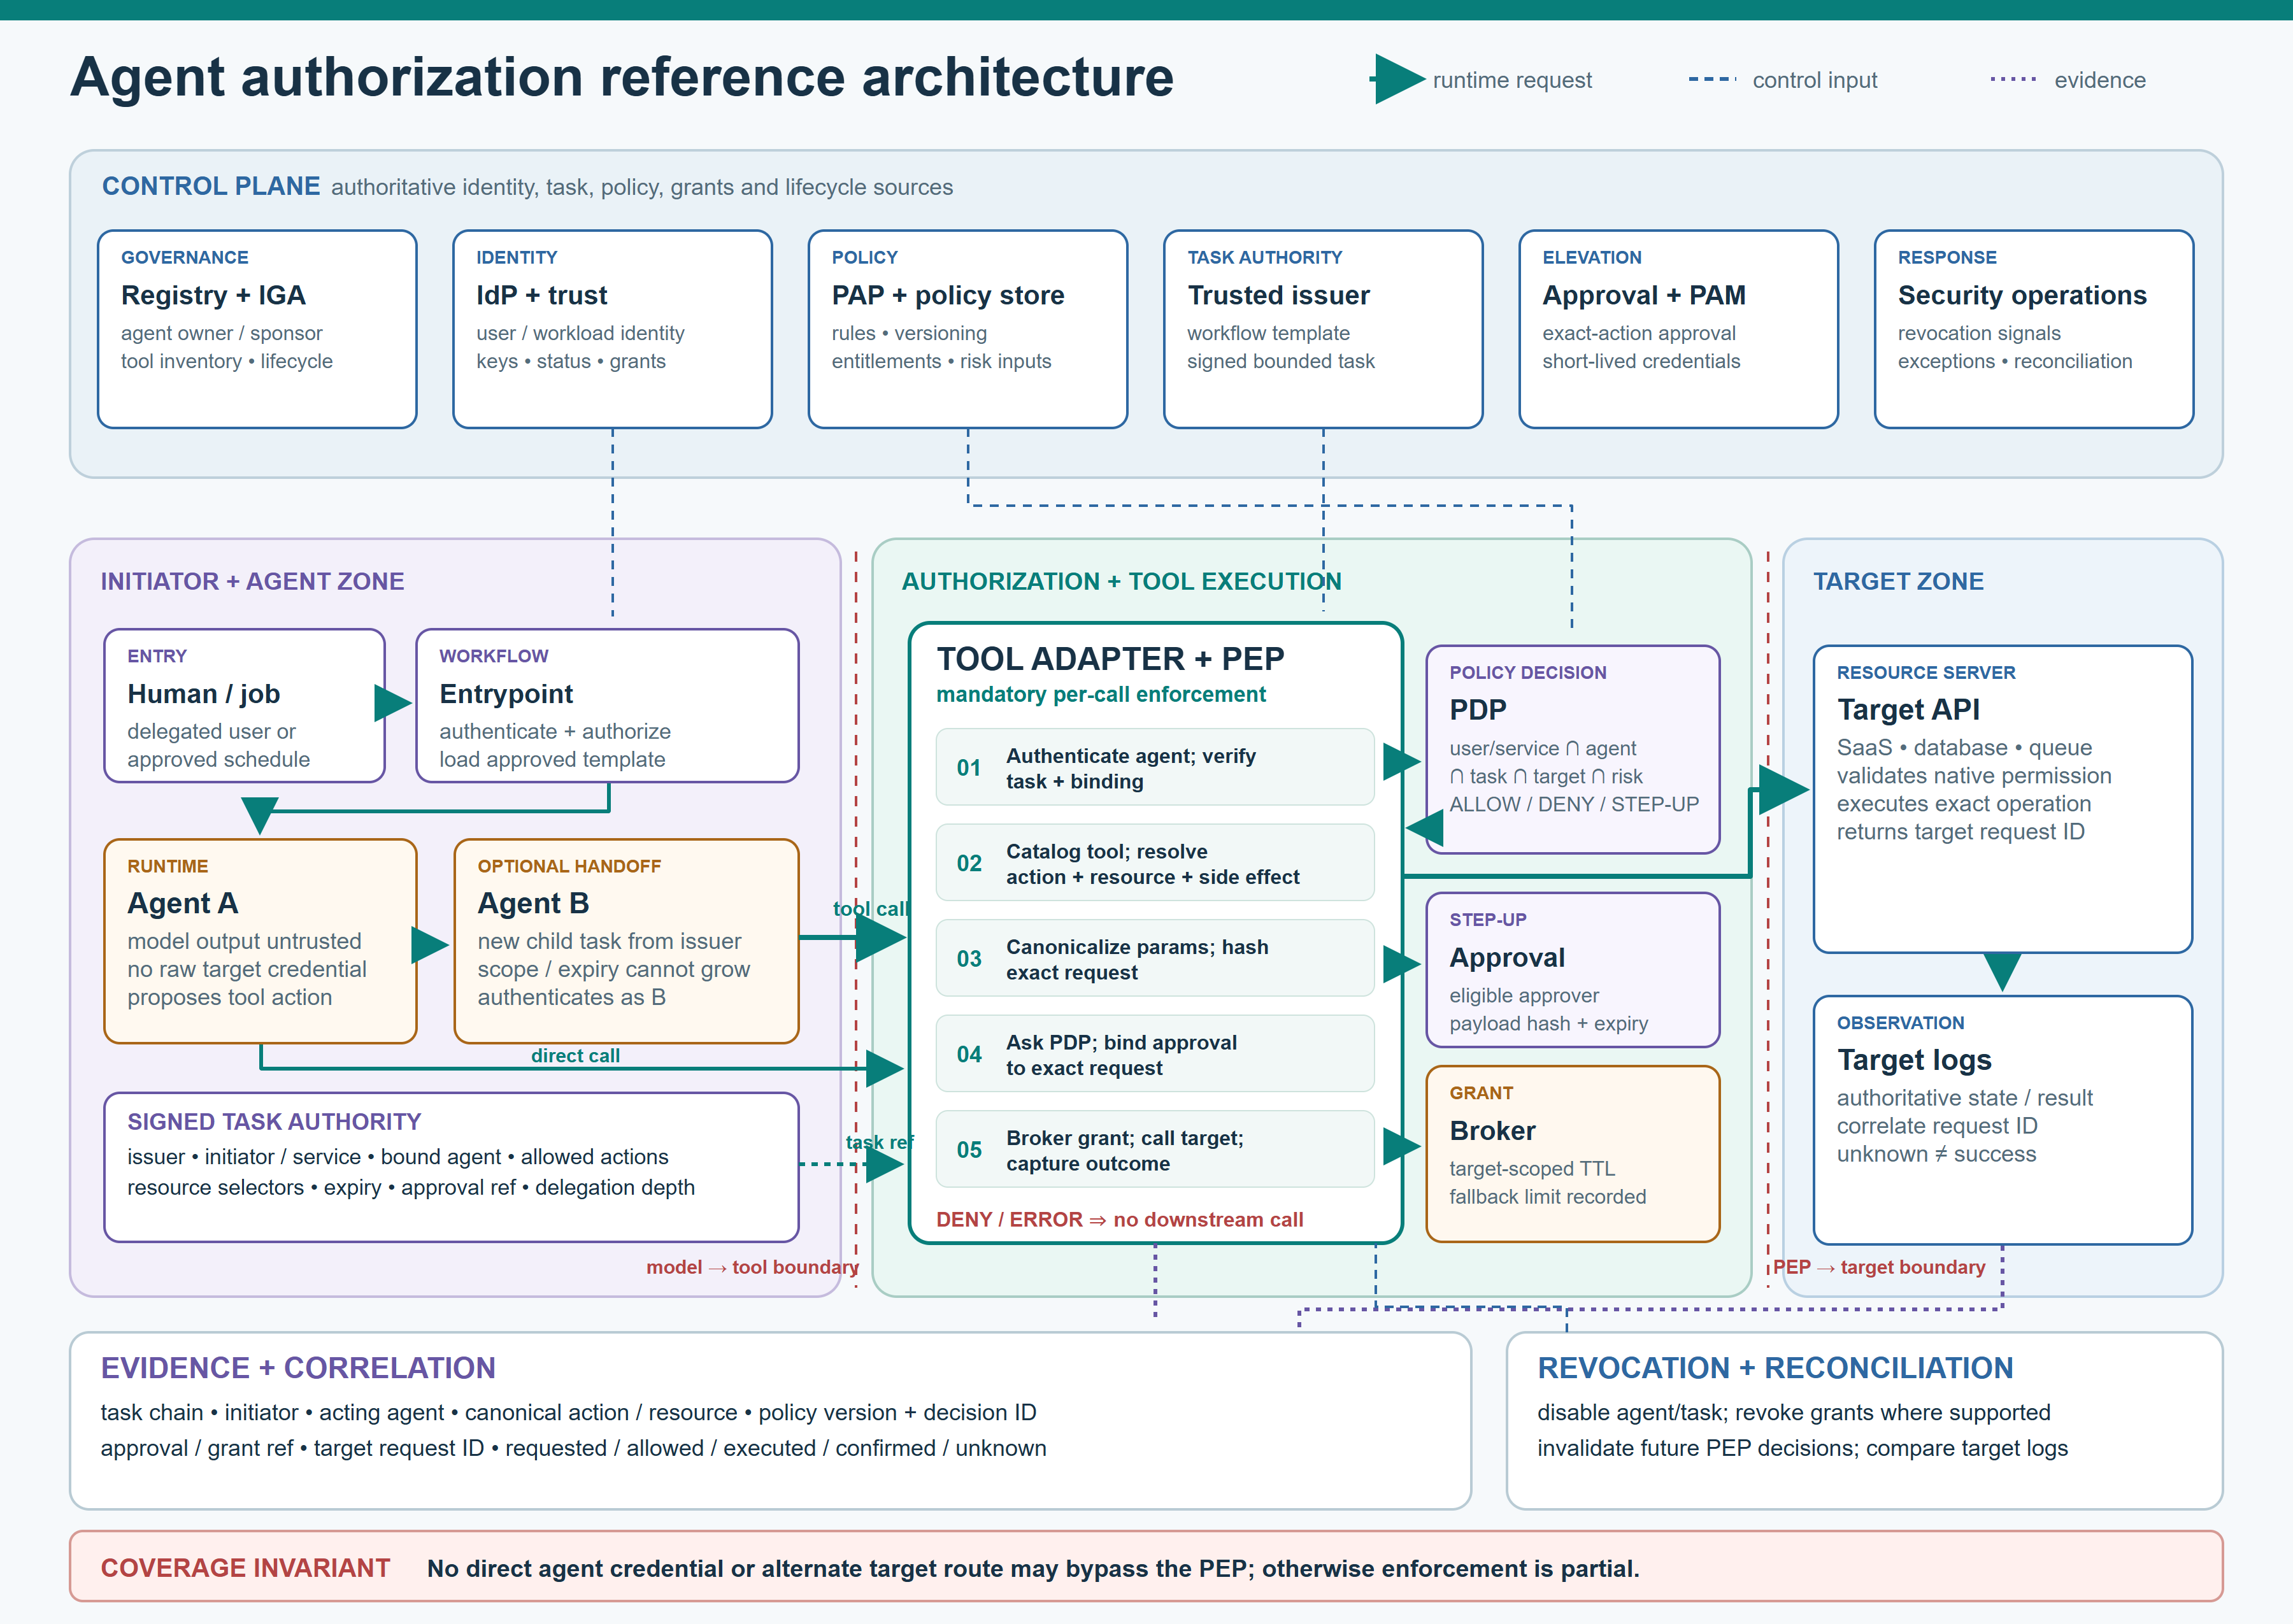Viewport: 2293px width, 1624px height.
Task: Click arrowhead pointing into Target API box
Action: pyautogui.click(x=1783, y=790)
